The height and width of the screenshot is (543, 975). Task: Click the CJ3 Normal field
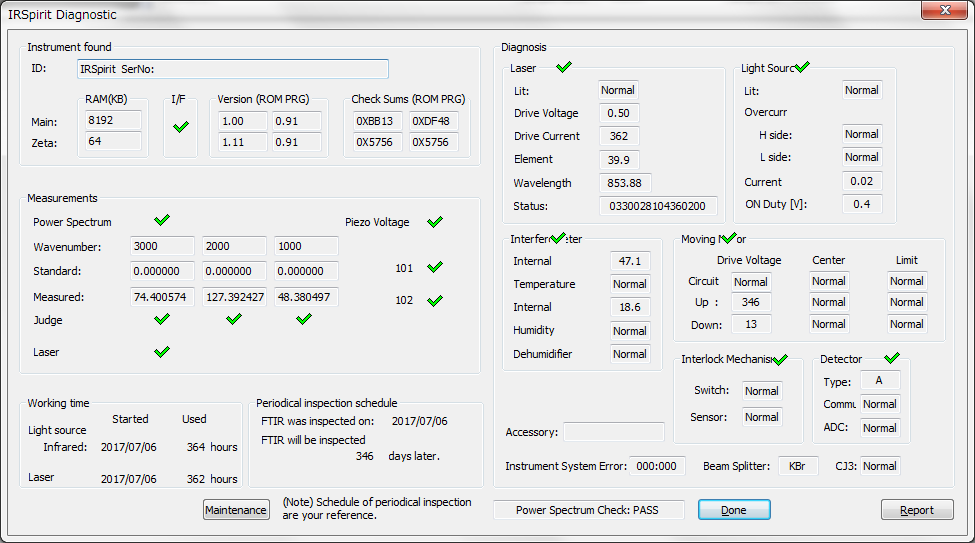880,466
